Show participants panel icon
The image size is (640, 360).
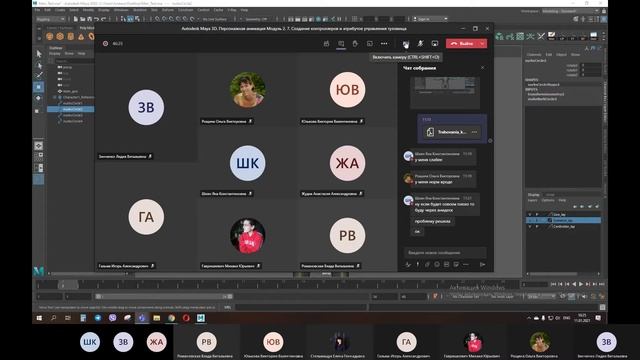pyautogui.click(x=327, y=44)
